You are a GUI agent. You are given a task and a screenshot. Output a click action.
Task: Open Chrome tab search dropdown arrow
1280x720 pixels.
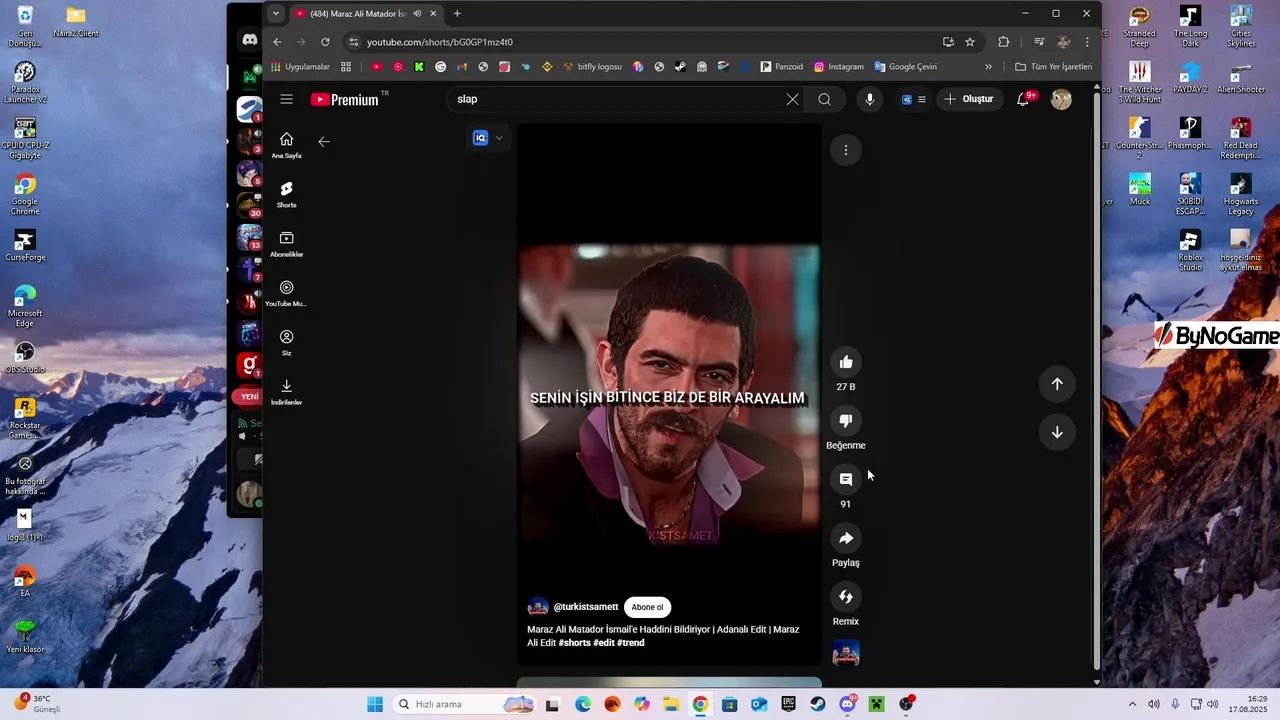pyautogui.click(x=276, y=13)
